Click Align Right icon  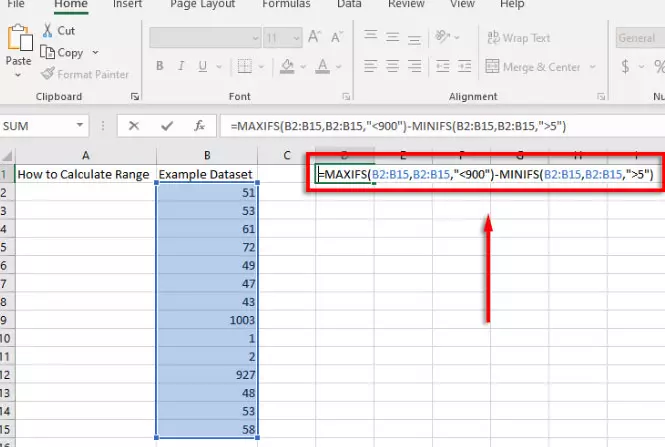pos(414,66)
